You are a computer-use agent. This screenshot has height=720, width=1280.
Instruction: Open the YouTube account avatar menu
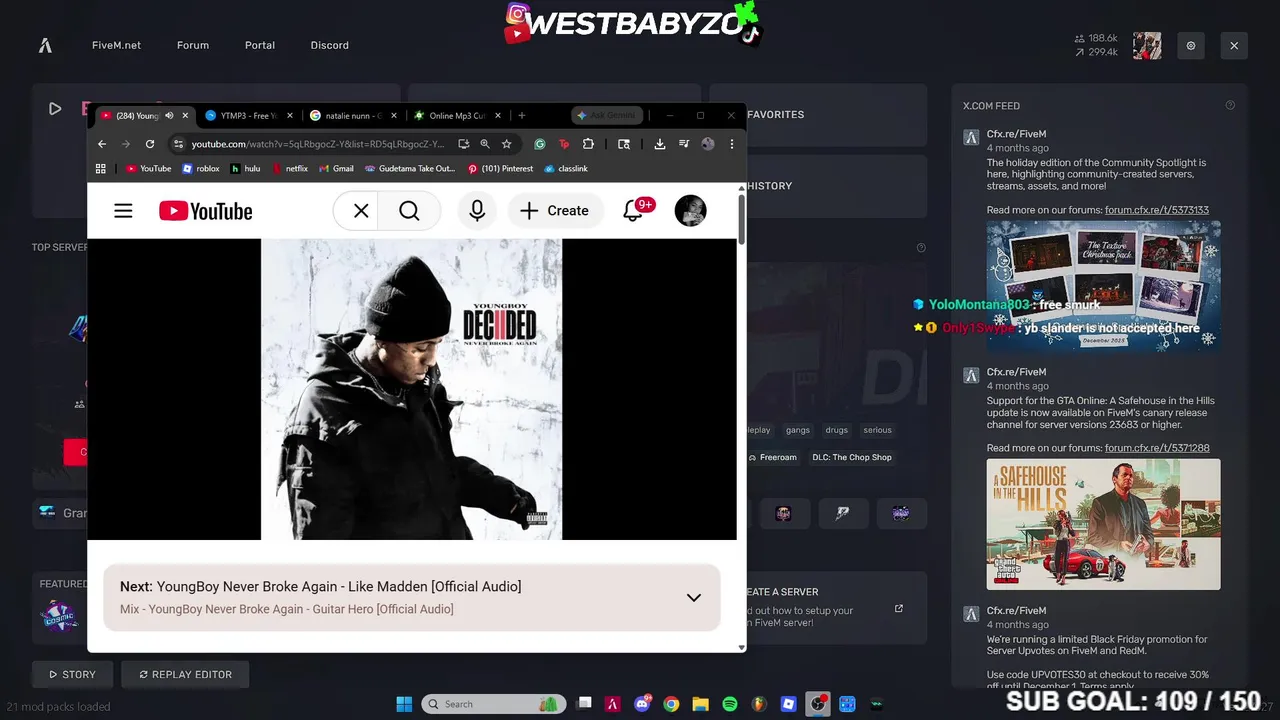pyautogui.click(x=691, y=211)
